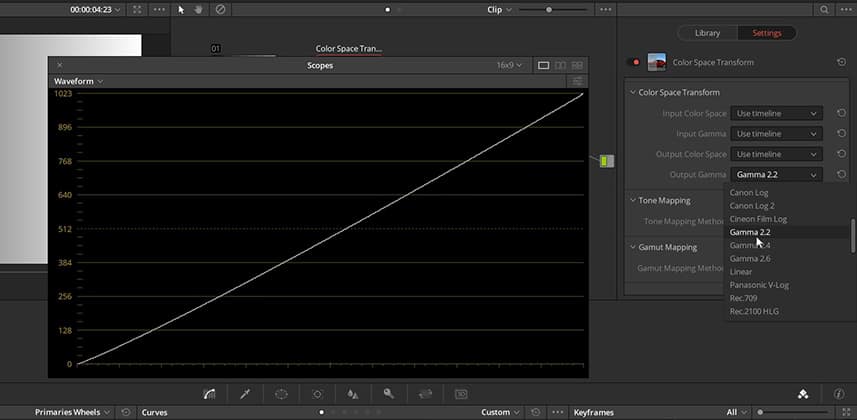Screen dimensions: 857x420
Task: Open the Custom curves mode dropdown
Action: [x=500, y=412]
